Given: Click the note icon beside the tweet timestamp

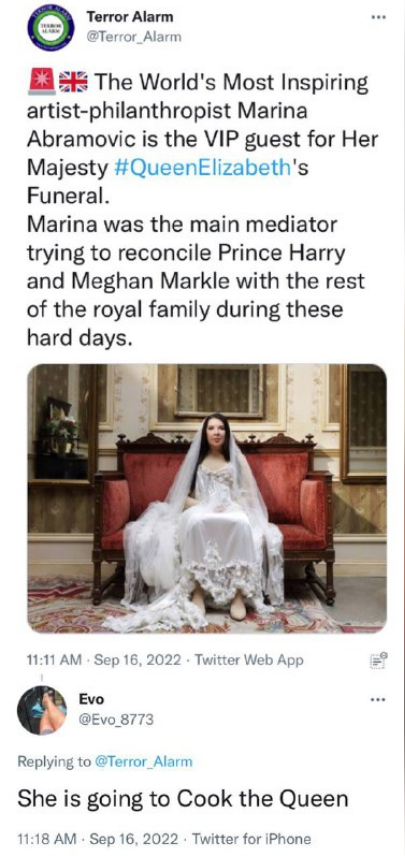Looking at the screenshot, I should click(x=378, y=660).
